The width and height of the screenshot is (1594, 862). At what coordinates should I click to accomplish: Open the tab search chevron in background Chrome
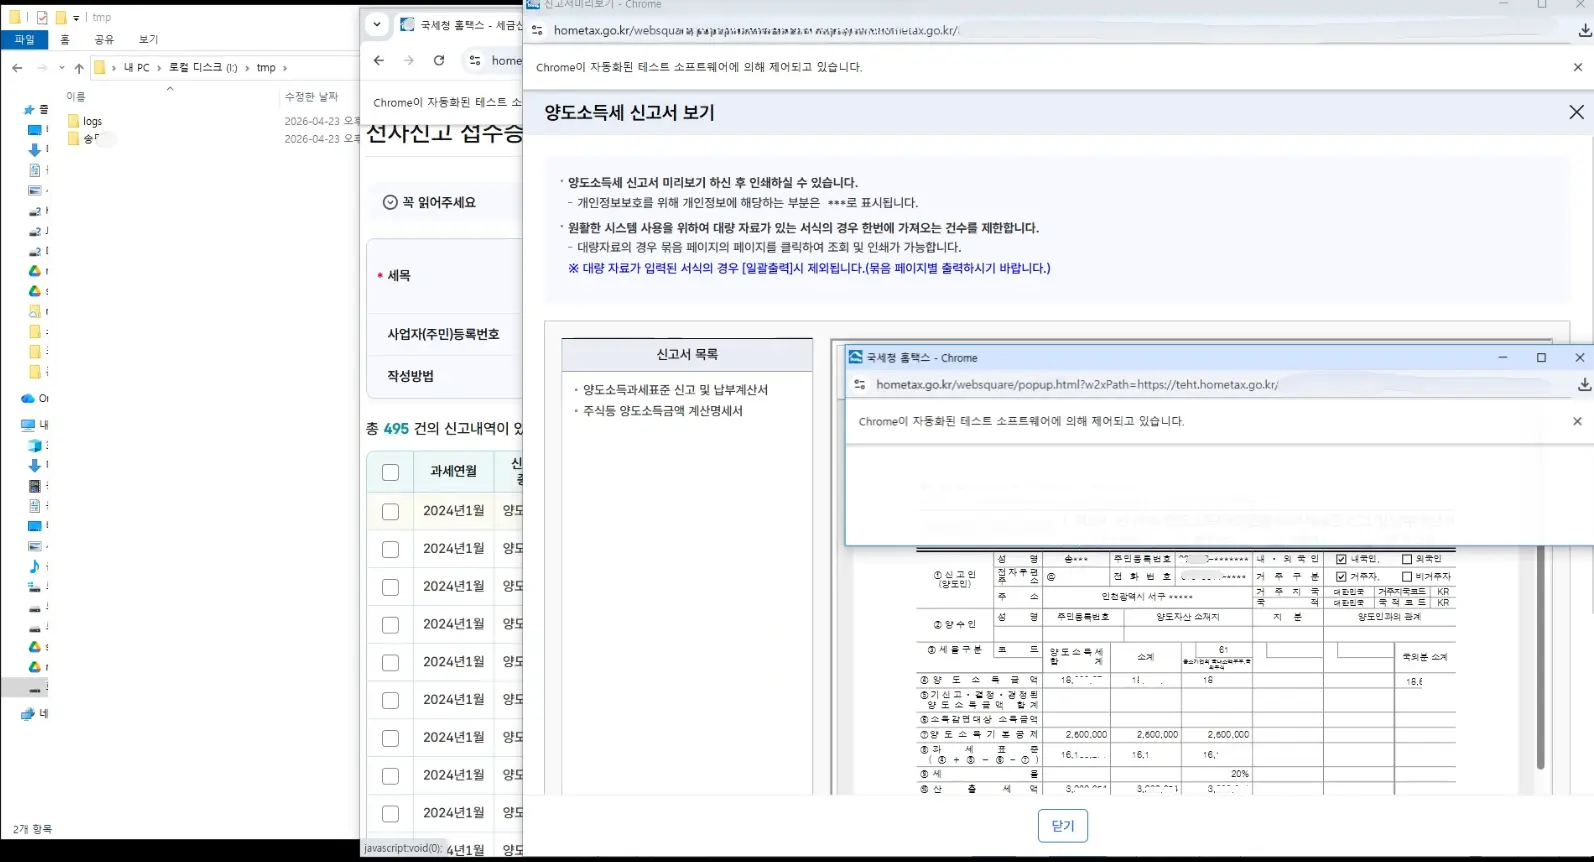(x=376, y=24)
